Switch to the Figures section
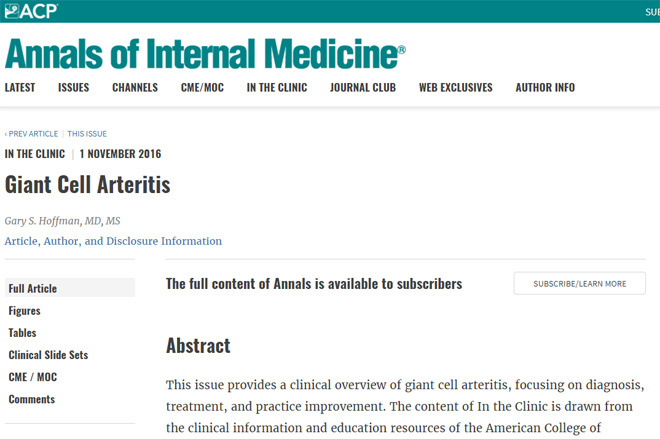 24,311
